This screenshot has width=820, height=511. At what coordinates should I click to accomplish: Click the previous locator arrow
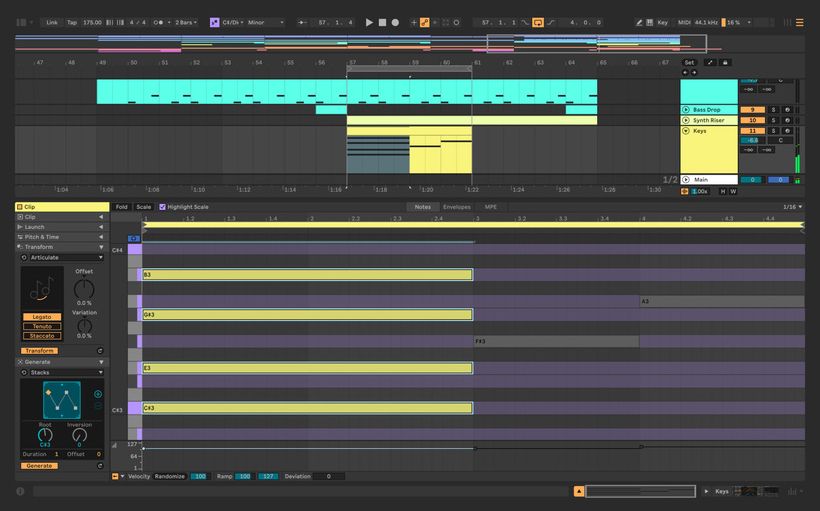(x=685, y=72)
